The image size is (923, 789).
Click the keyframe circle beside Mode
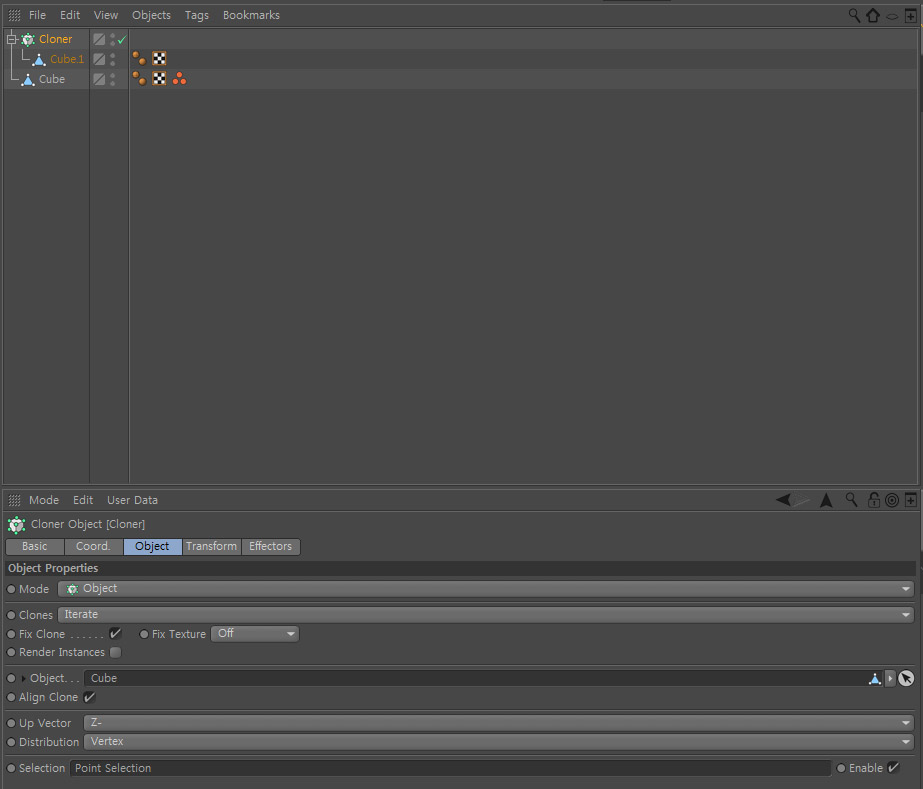click(x=11, y=589)
